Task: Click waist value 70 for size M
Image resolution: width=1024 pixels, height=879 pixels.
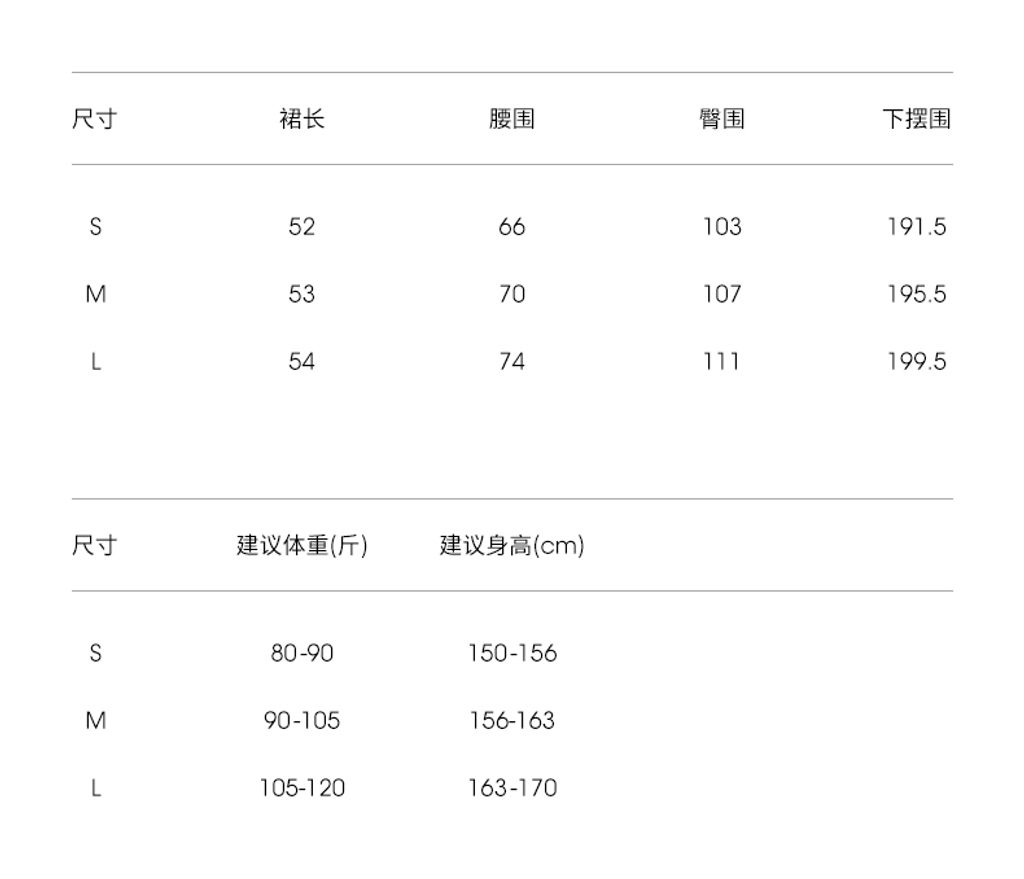Action: point(512,294)
